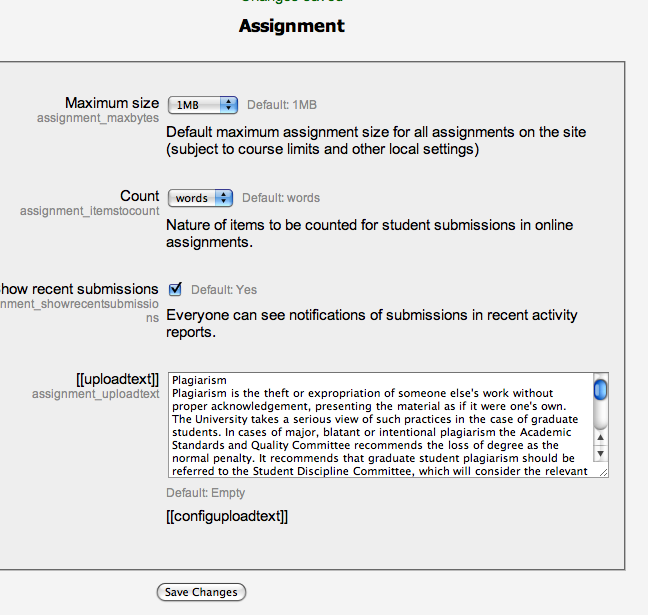The image size is (648, 615).
Task: Click the '[[configuploadtext]]' description
Action: [x=227, y=516]
